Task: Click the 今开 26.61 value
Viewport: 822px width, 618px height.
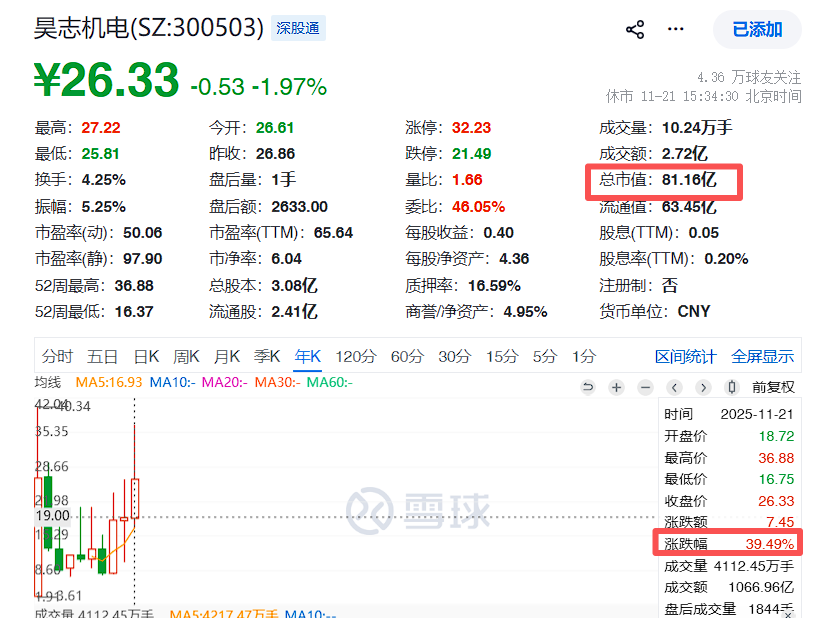Action: point(275,127)
